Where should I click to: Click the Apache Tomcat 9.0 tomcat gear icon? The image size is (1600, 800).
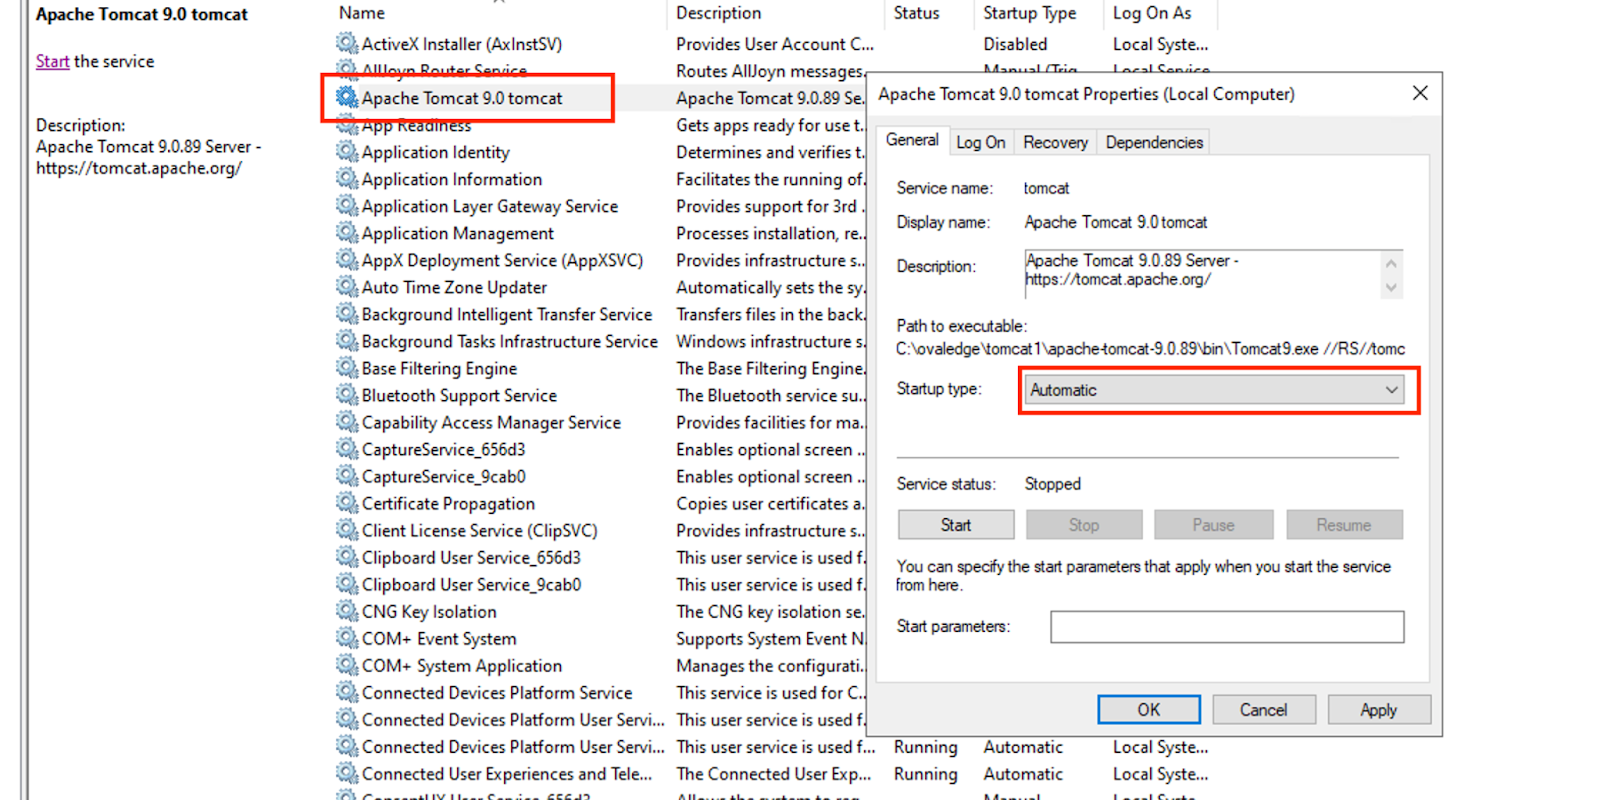(x=347, y=97)
